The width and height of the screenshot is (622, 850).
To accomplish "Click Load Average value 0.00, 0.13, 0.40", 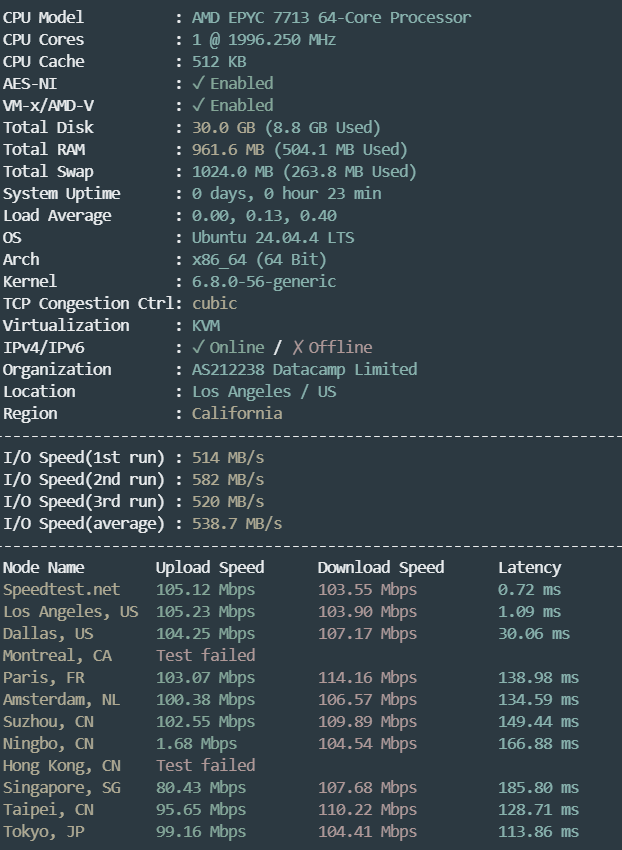I will [264, 216].
